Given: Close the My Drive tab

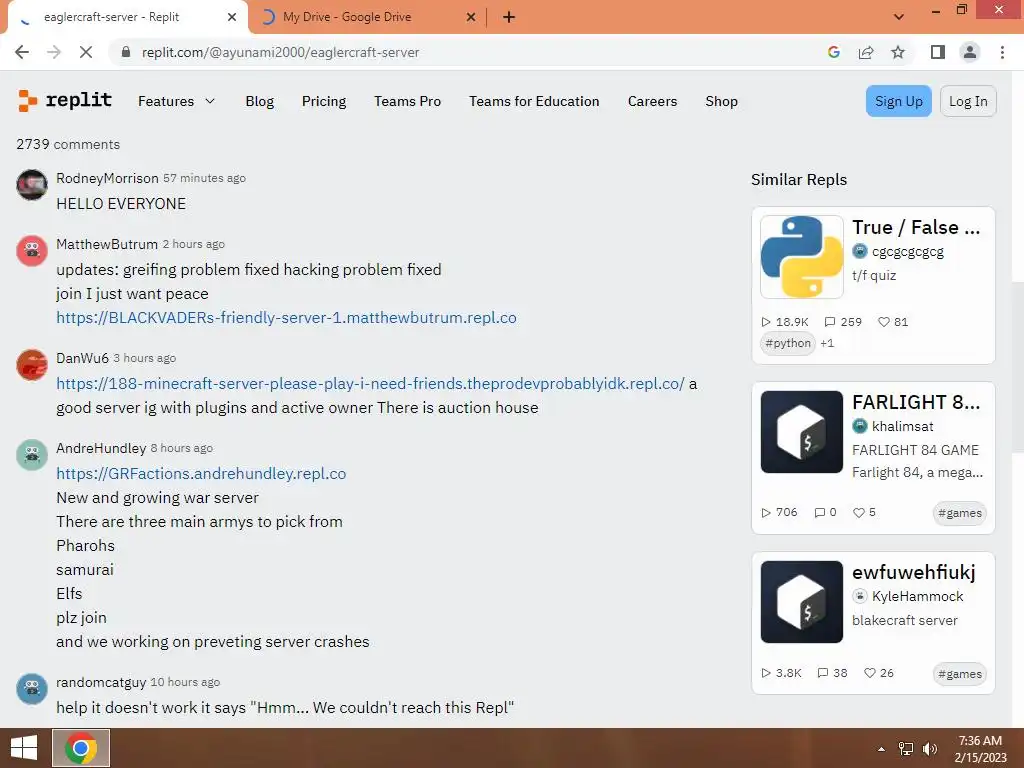Looking at the screenshot, I should (x=471, y=17).
